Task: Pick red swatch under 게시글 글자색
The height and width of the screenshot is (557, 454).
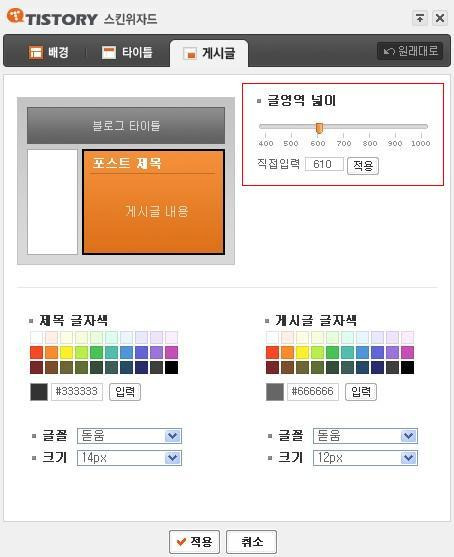Action: (x=272, y=352)
